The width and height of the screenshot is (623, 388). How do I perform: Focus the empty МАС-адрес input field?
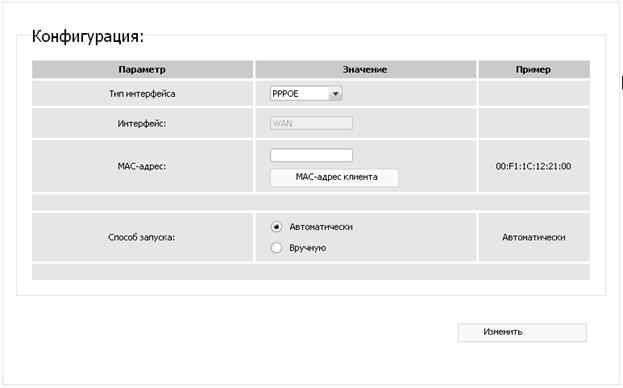(311, 155)
